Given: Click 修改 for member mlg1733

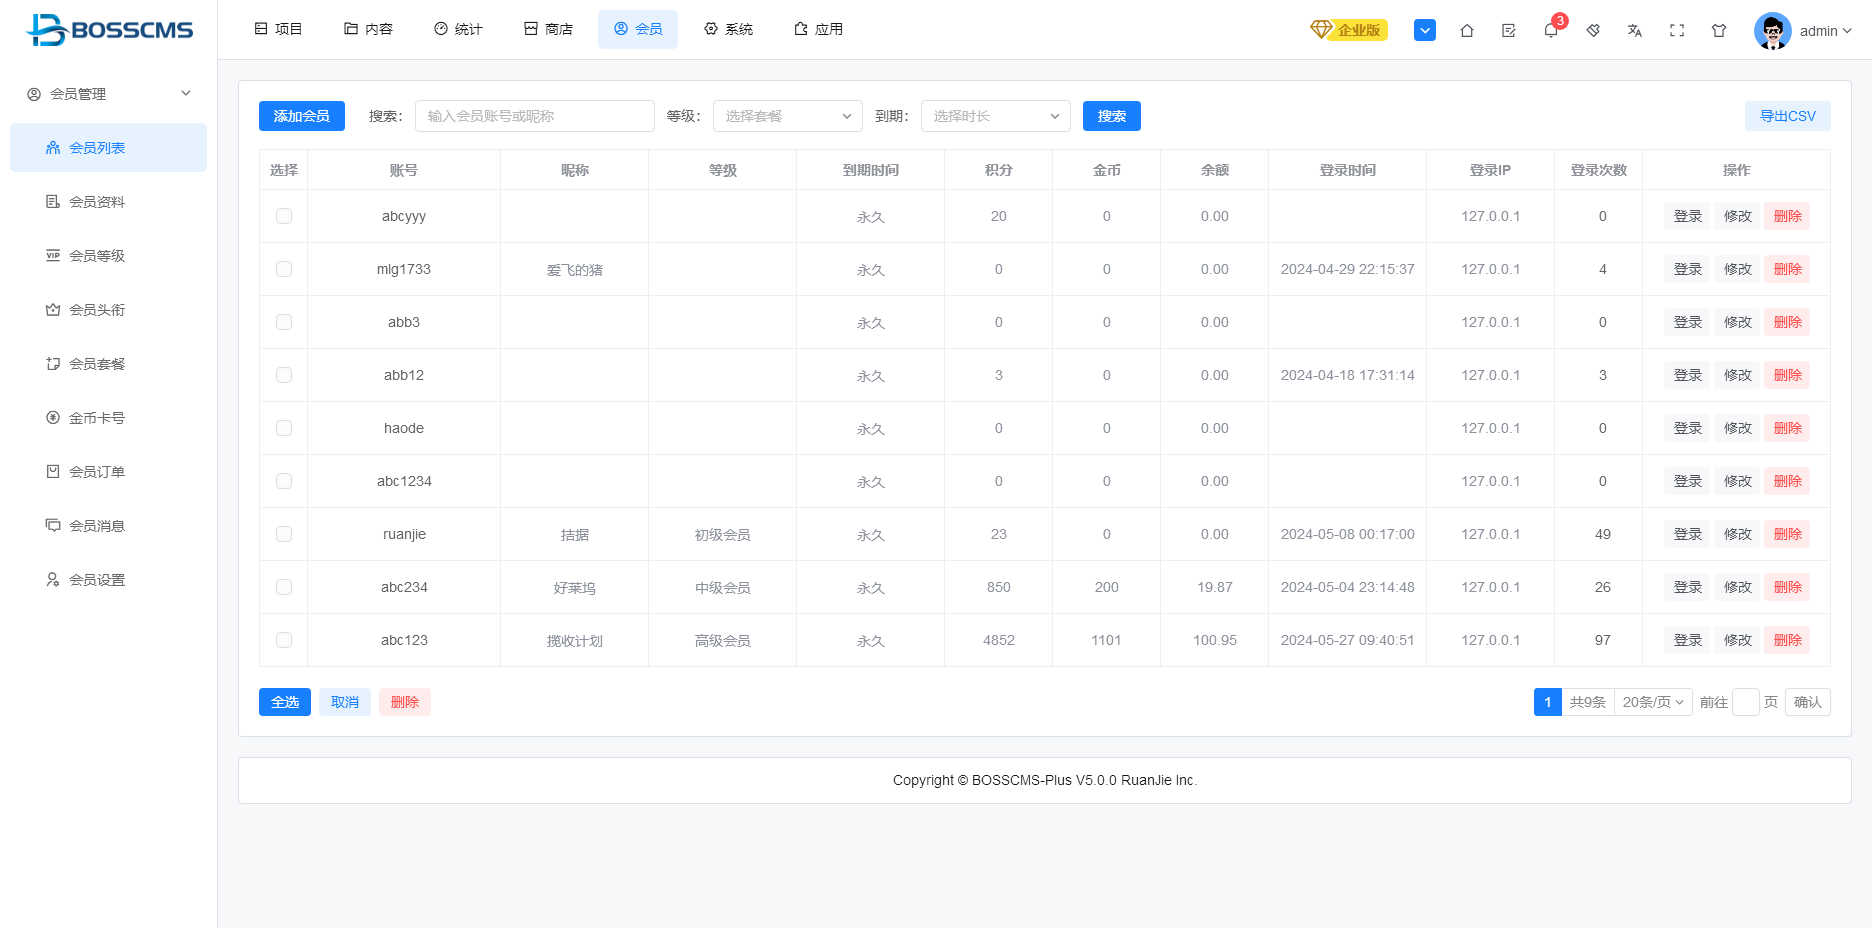Looking at the screenshot, I should tap(1738, 269).
